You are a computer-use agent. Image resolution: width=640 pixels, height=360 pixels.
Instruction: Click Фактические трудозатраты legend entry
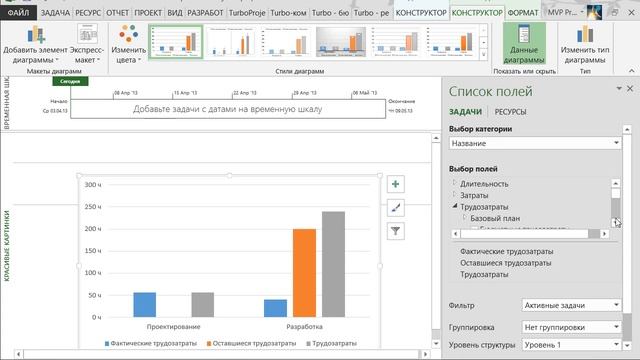pos(151,343)
